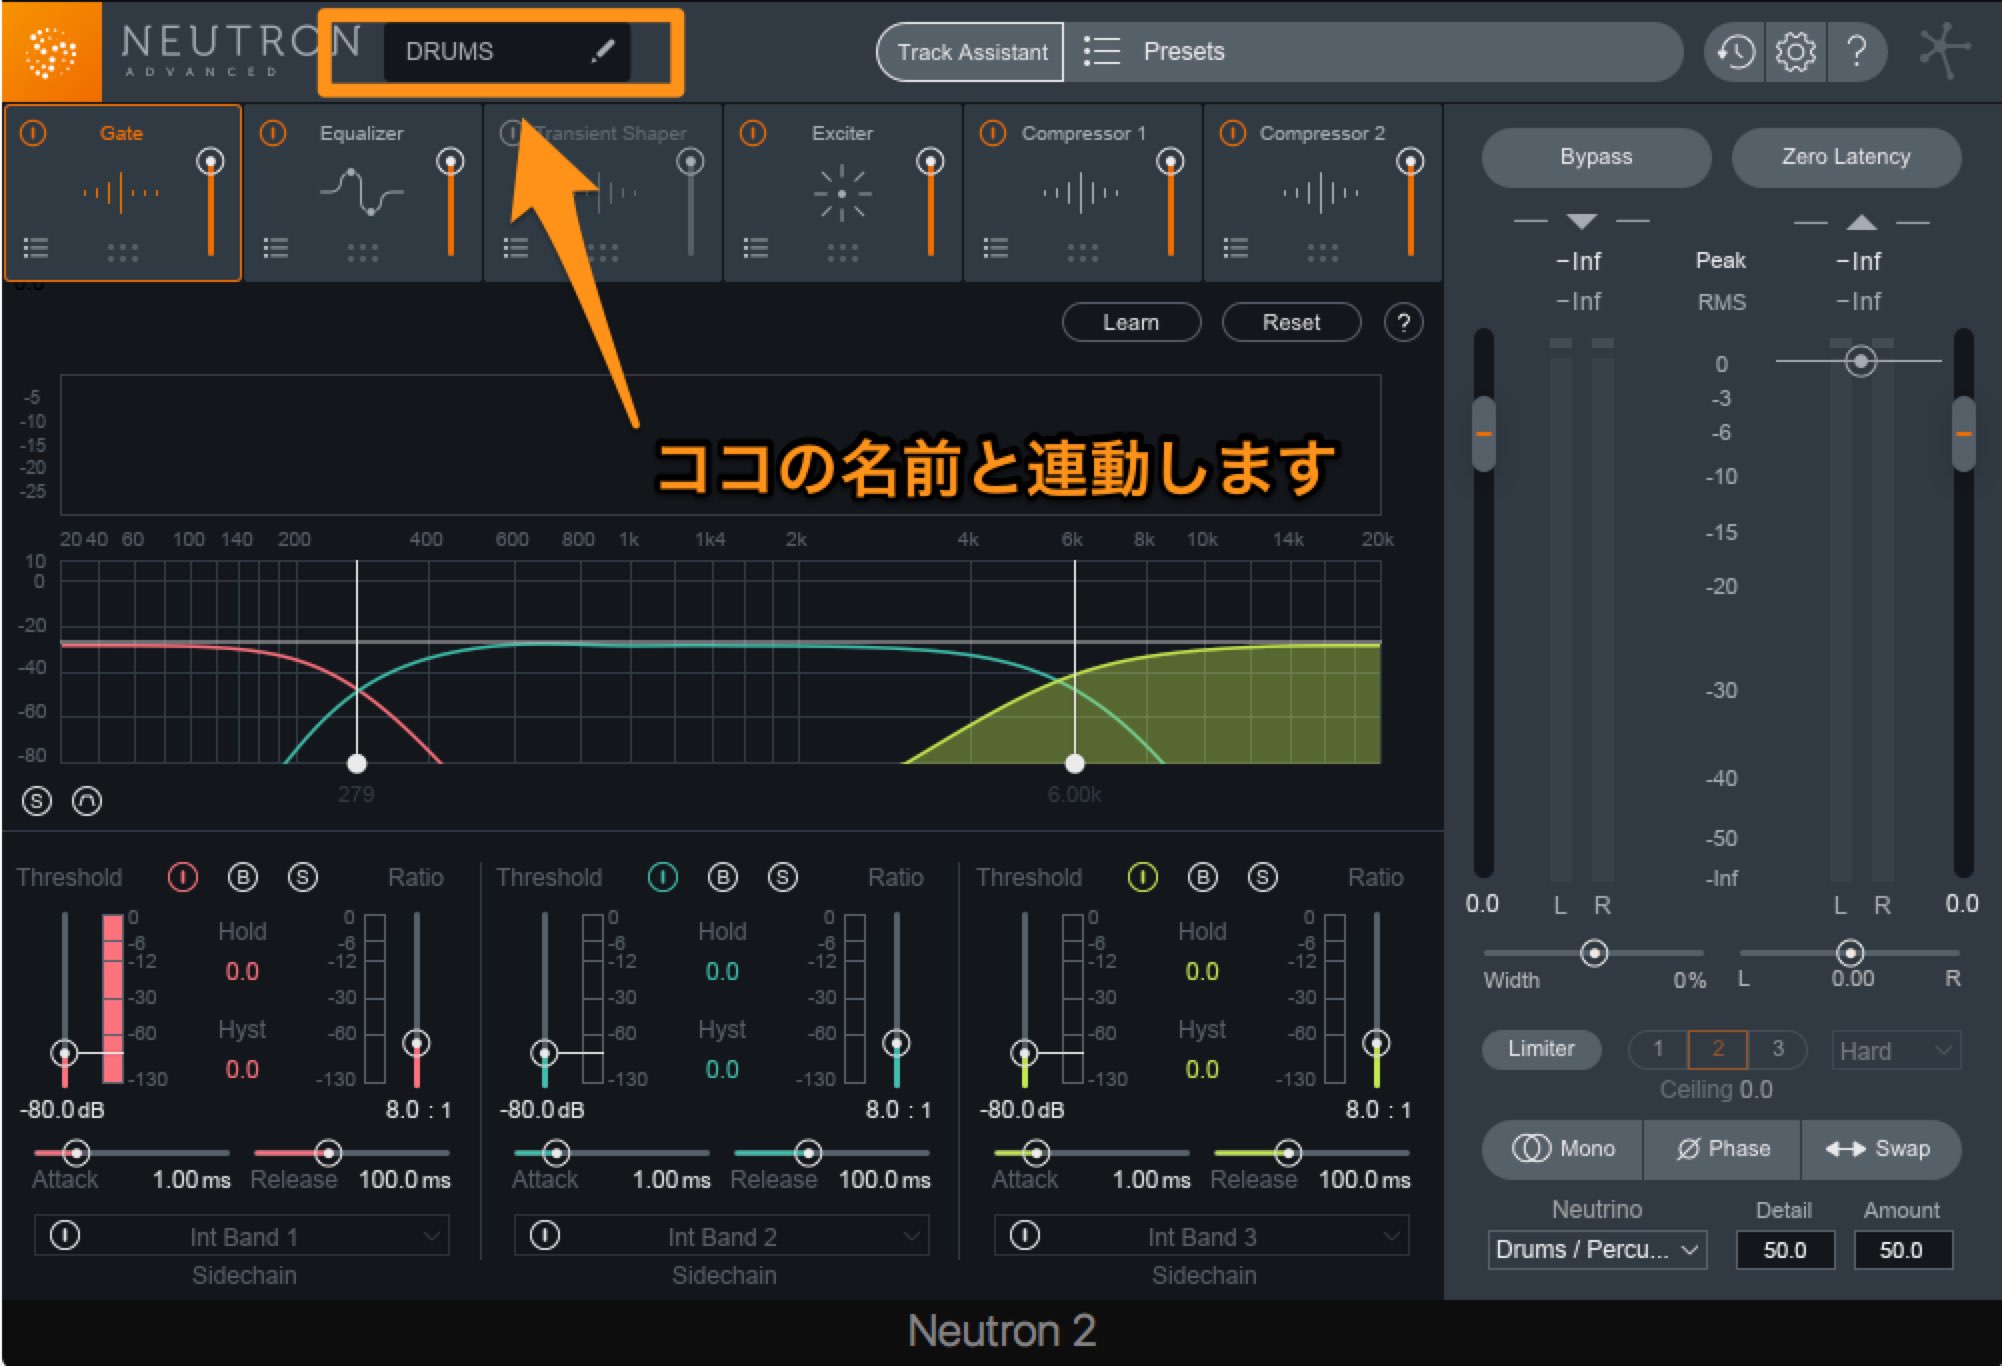This screenshot has height=1366, width=2002.
Task: Open the Neutrino Drums / Percu... dropdown
Action: 1597,1250
